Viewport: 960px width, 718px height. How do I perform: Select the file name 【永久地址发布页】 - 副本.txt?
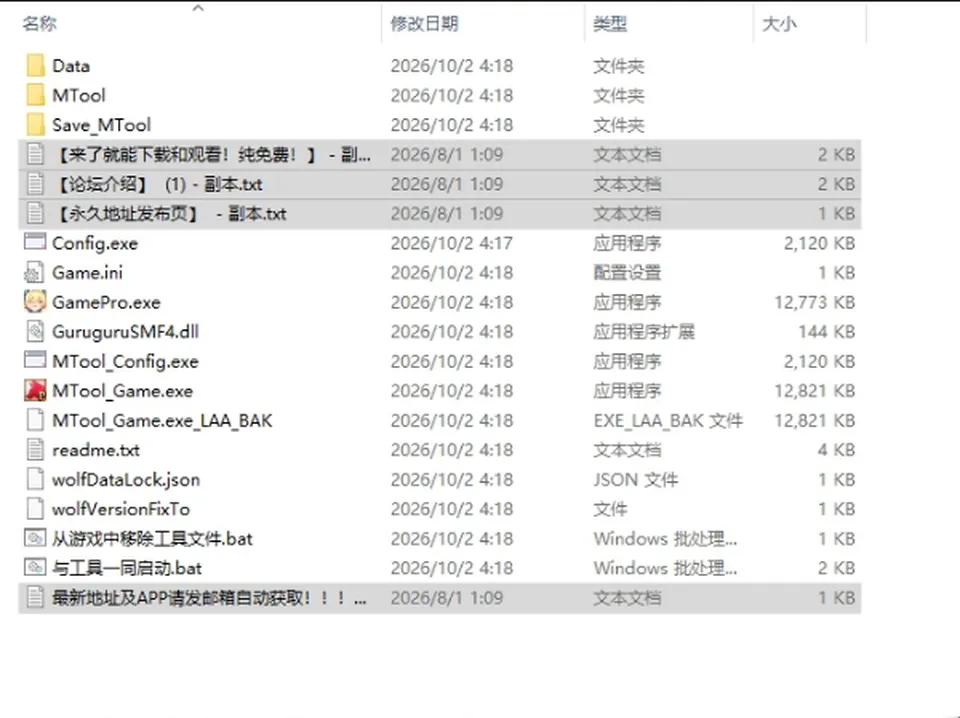pyautogui.click(x=170, y=213)
